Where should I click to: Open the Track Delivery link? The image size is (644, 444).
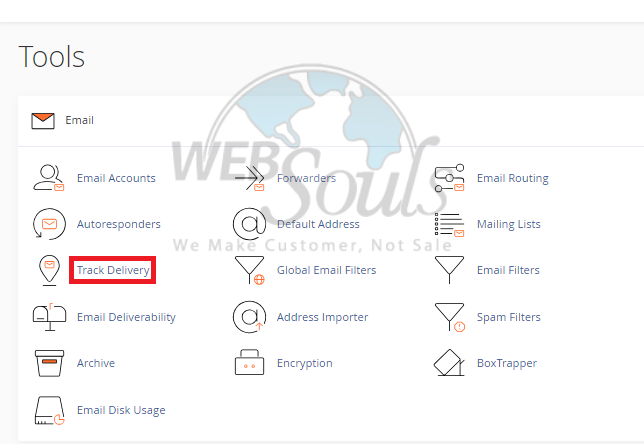tap(113, 270)
